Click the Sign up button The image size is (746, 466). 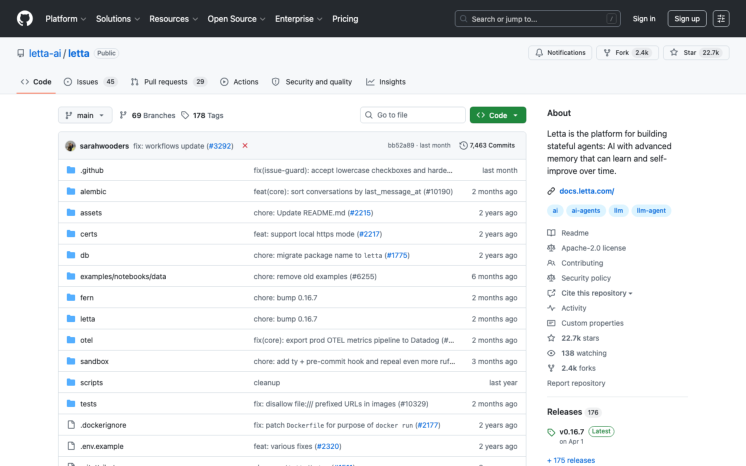(687, 19)
